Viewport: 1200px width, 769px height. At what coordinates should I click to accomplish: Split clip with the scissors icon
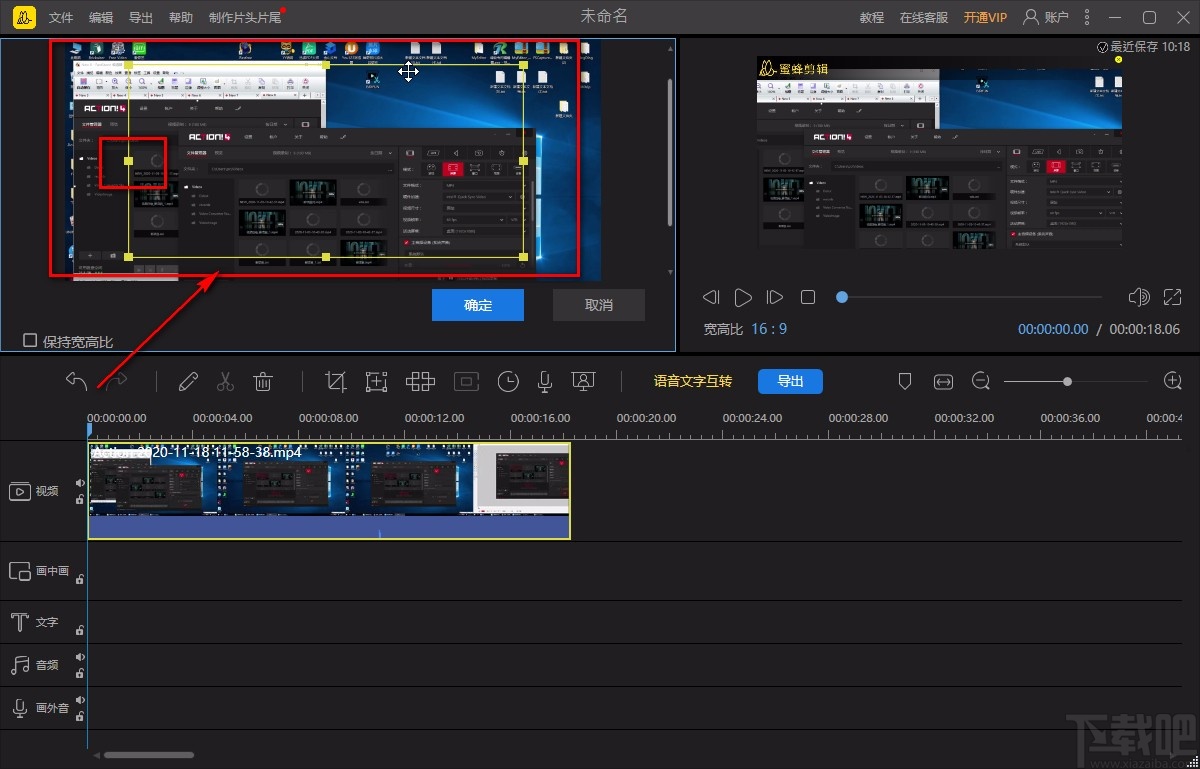pos(225,381)
